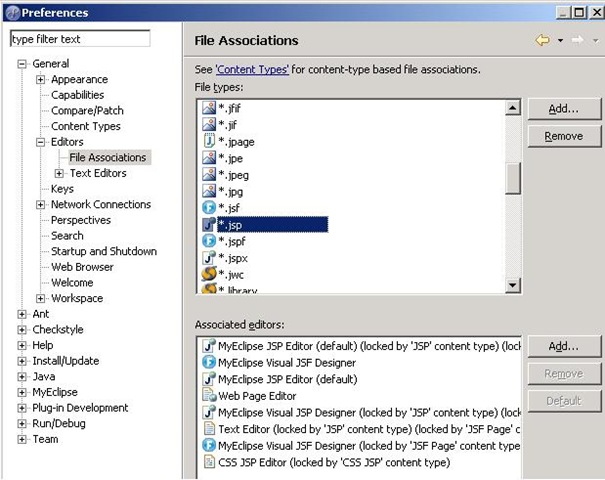The width and height of the screenshot is (605, 480).
Task: Select Capabilities in the tree
Action: coord(78,95)
